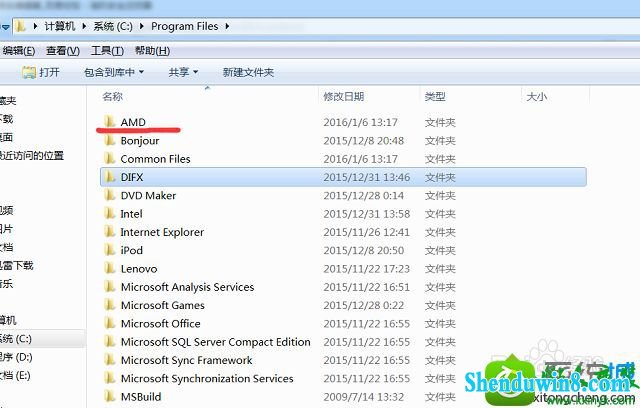Select the MSBuild folder name
The height and width of the screenshot is (408, 640).
tap(141, 397)
